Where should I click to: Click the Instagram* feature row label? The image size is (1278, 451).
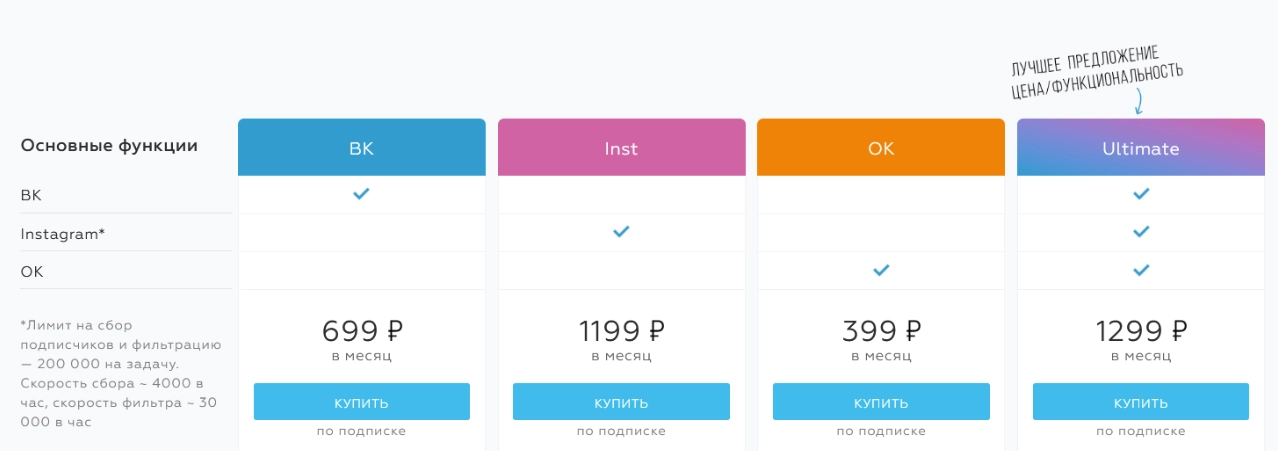62,233
